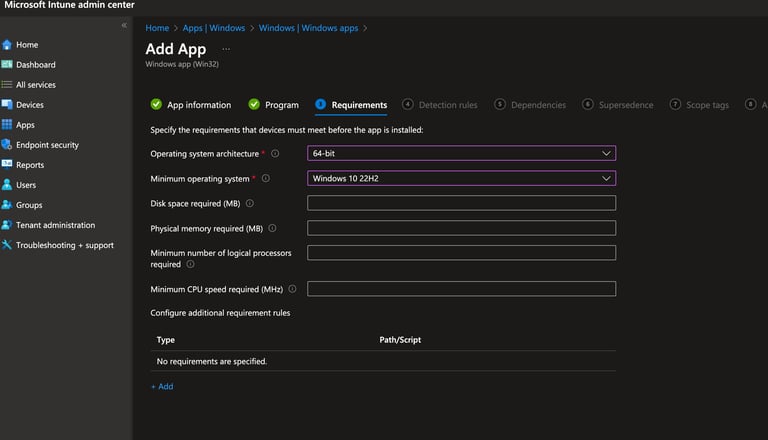
Task: Open the Scope tags tab
Action: point(699,105)
